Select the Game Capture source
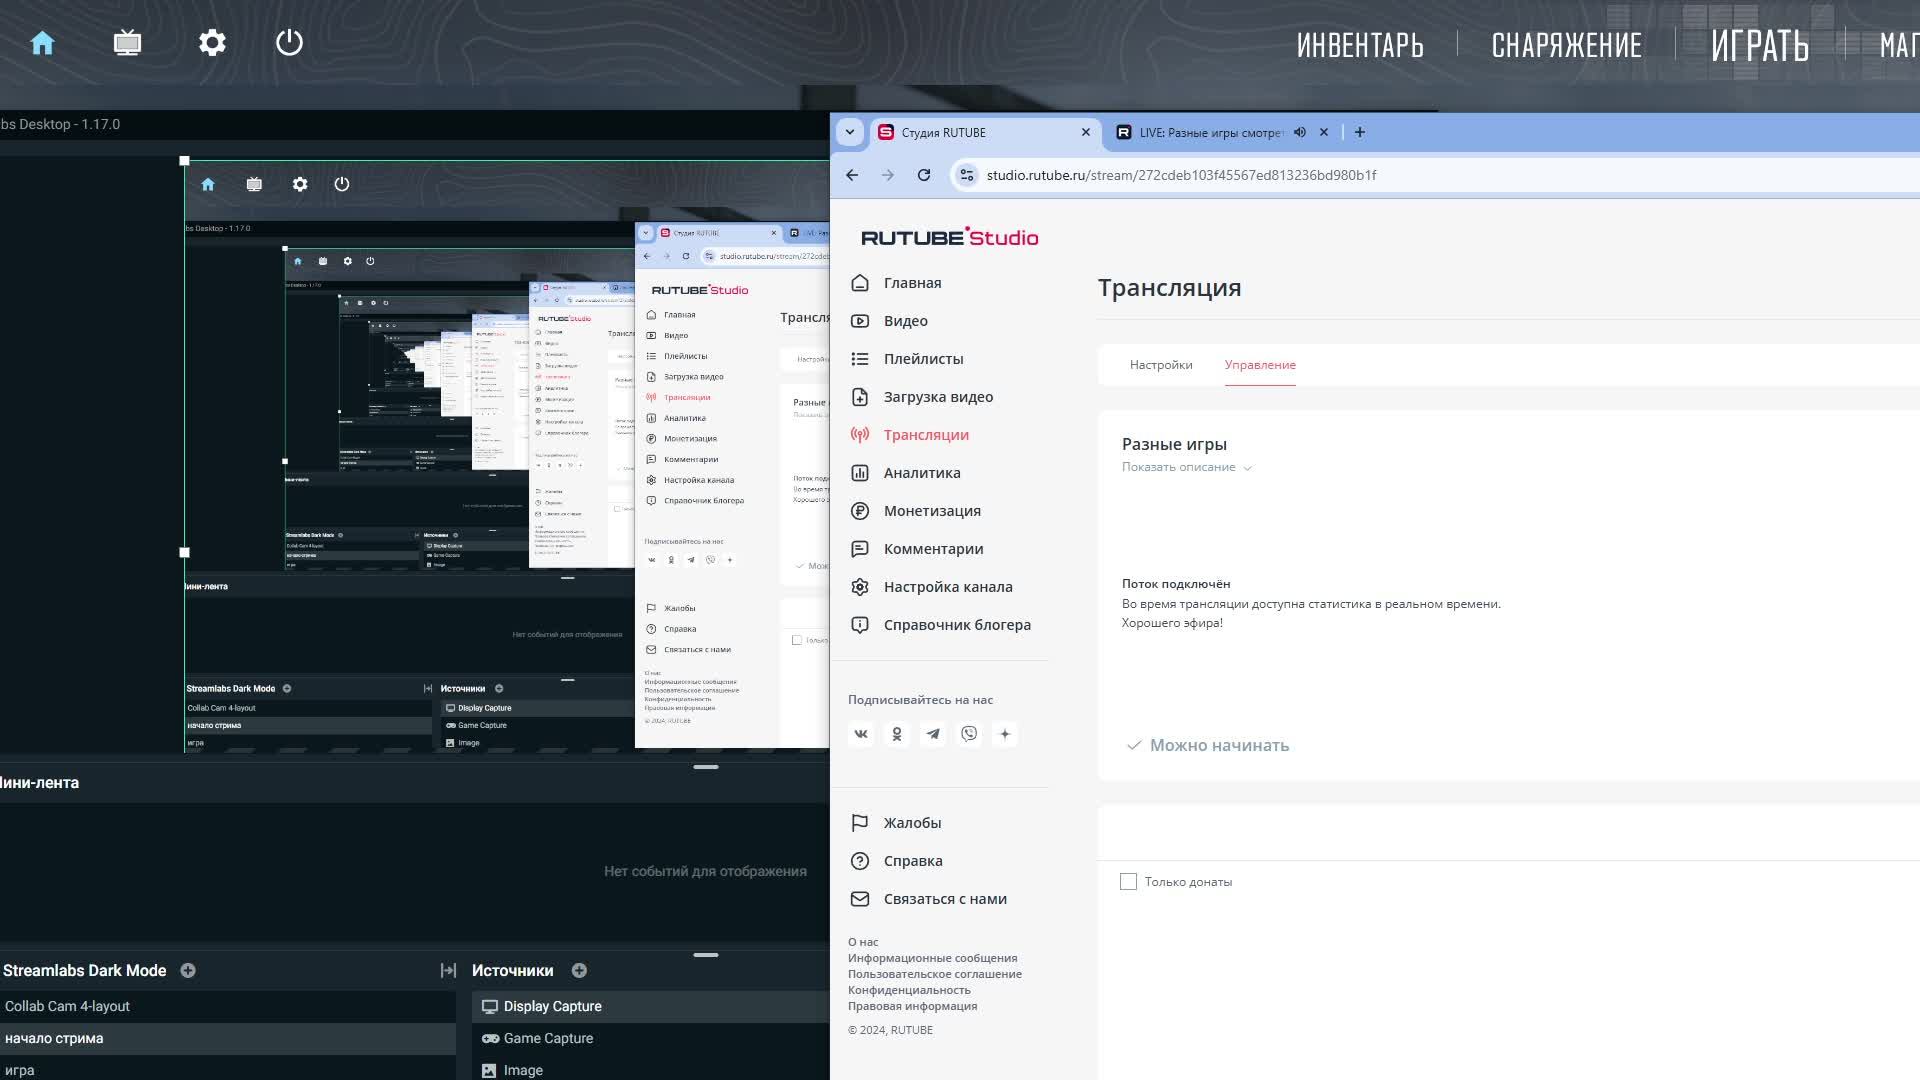The width and height of the screenshot is (1920, 1080). (650, 1039)
